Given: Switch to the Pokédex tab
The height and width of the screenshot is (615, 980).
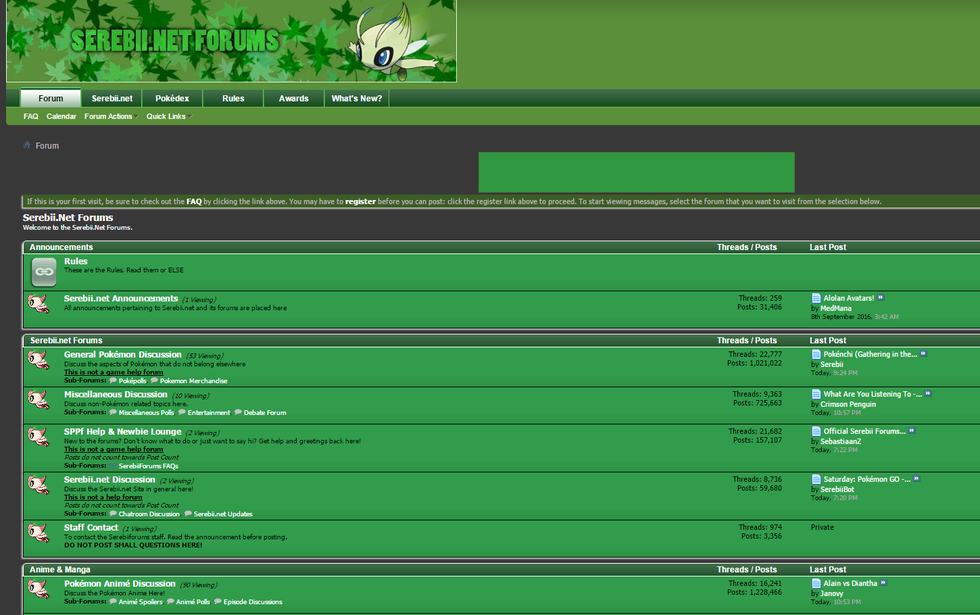Looking at the screenshot, I should pos(171,98).
